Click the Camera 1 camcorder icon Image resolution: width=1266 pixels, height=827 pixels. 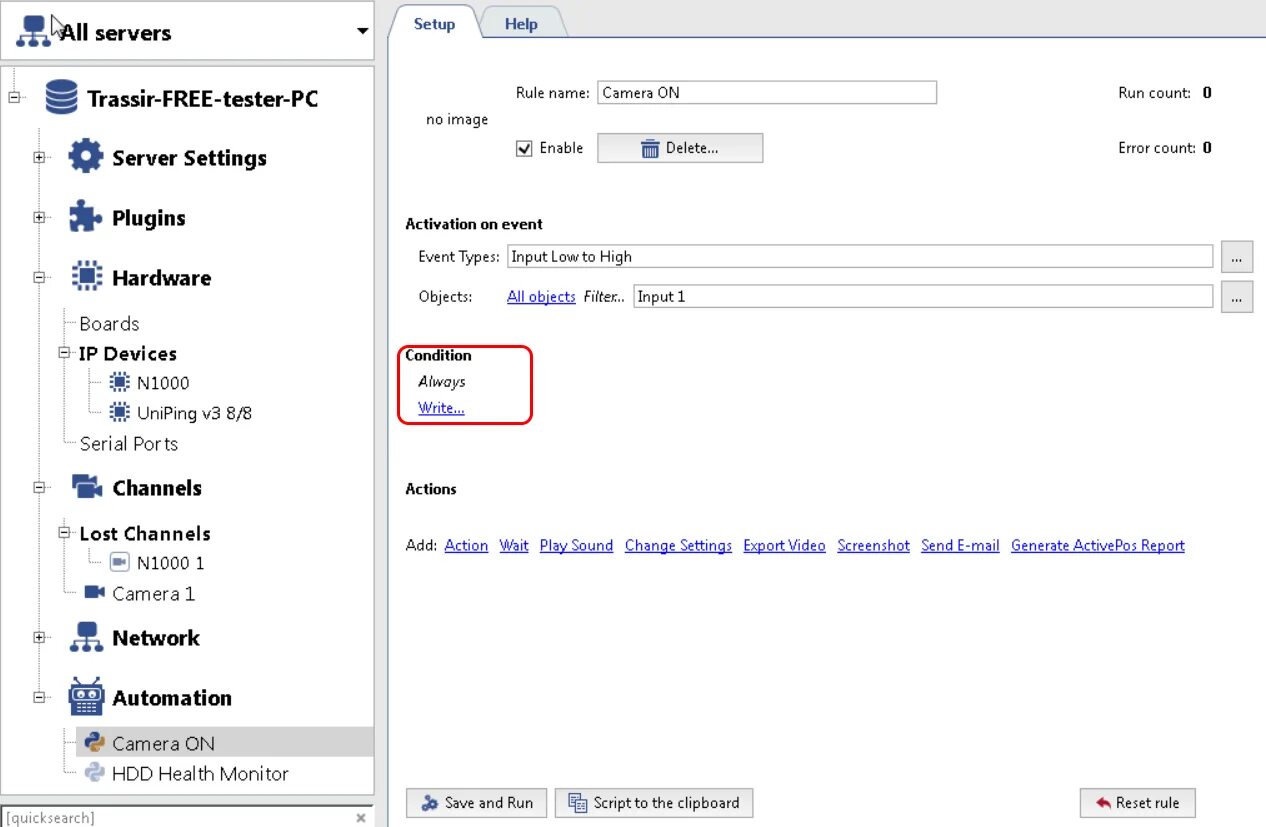[x=95, y=592]
